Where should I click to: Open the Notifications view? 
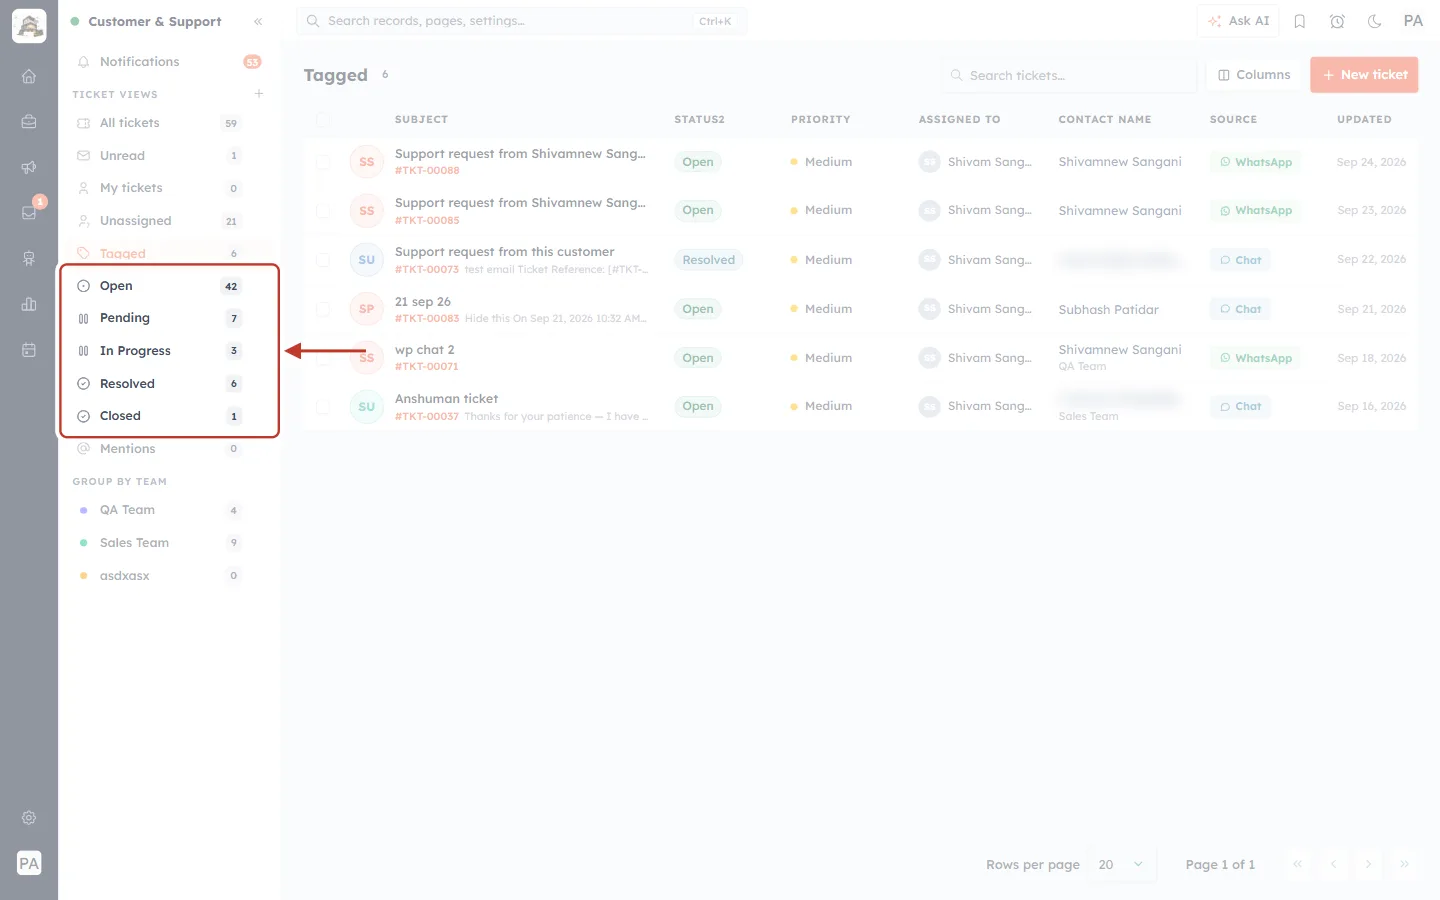click(170, 62)
